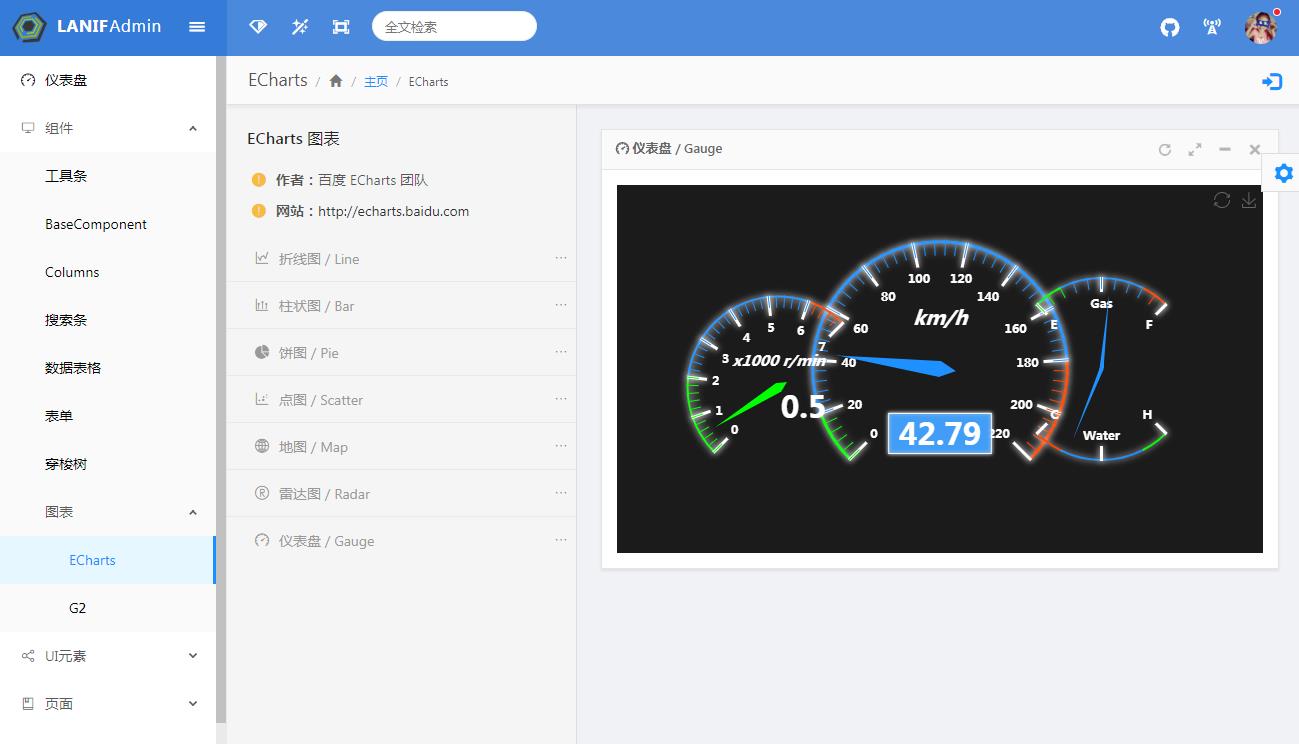Select G2 in sidebar submenu
Image resolution: width=1299 pixels, height=744 pixels.
[x=107, y=608]
